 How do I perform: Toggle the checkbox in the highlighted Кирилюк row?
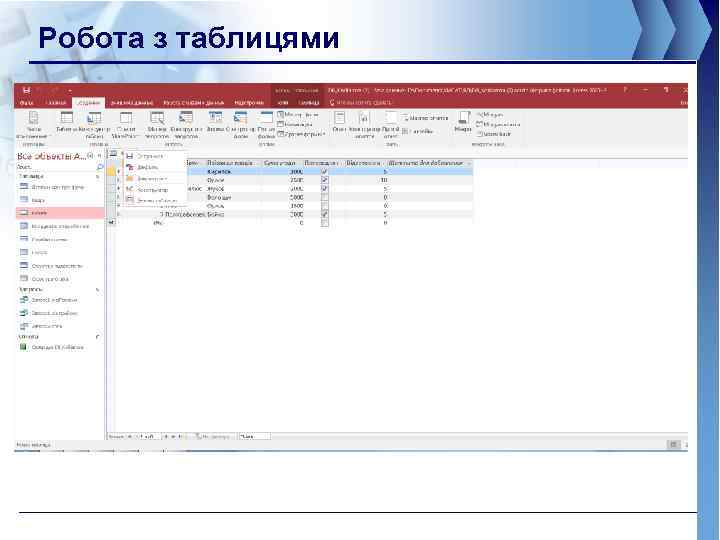(325, 171)
